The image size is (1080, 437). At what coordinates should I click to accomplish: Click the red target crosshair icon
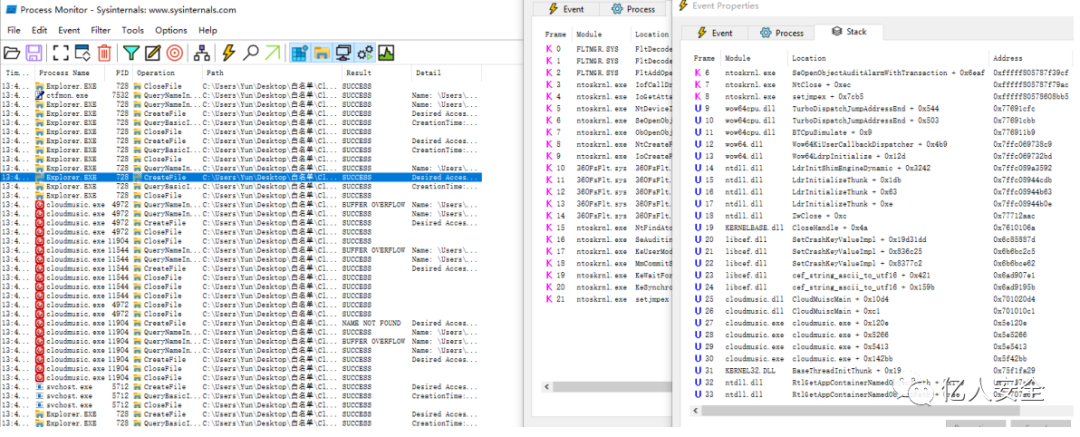(x=175, y=52)
